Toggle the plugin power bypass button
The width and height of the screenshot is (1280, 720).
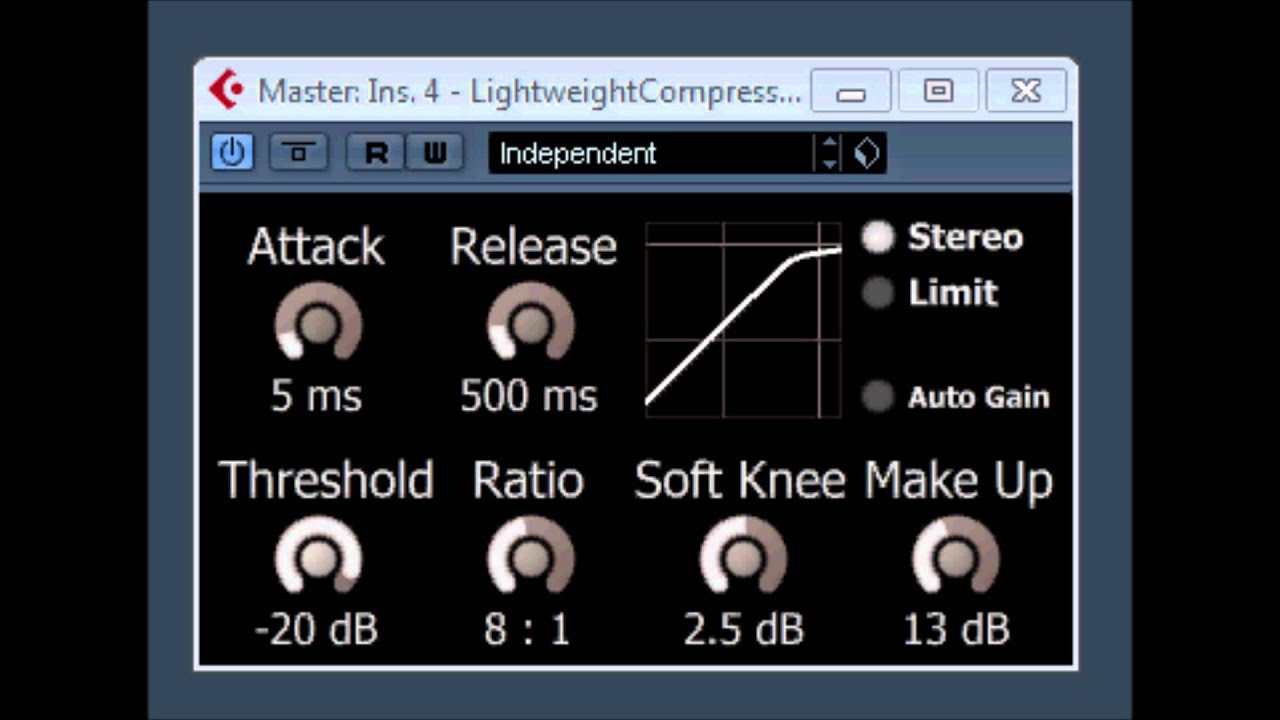click(x=232, y=153)
